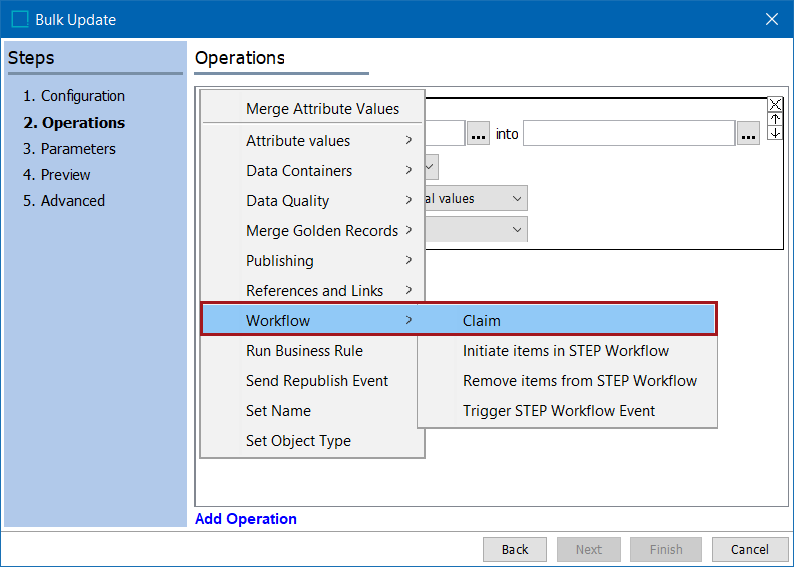The height and width of the screenshot is (567, 794).
Task: Select Trigger STEP Workflow Event
Action: click(x=567, y=410)
